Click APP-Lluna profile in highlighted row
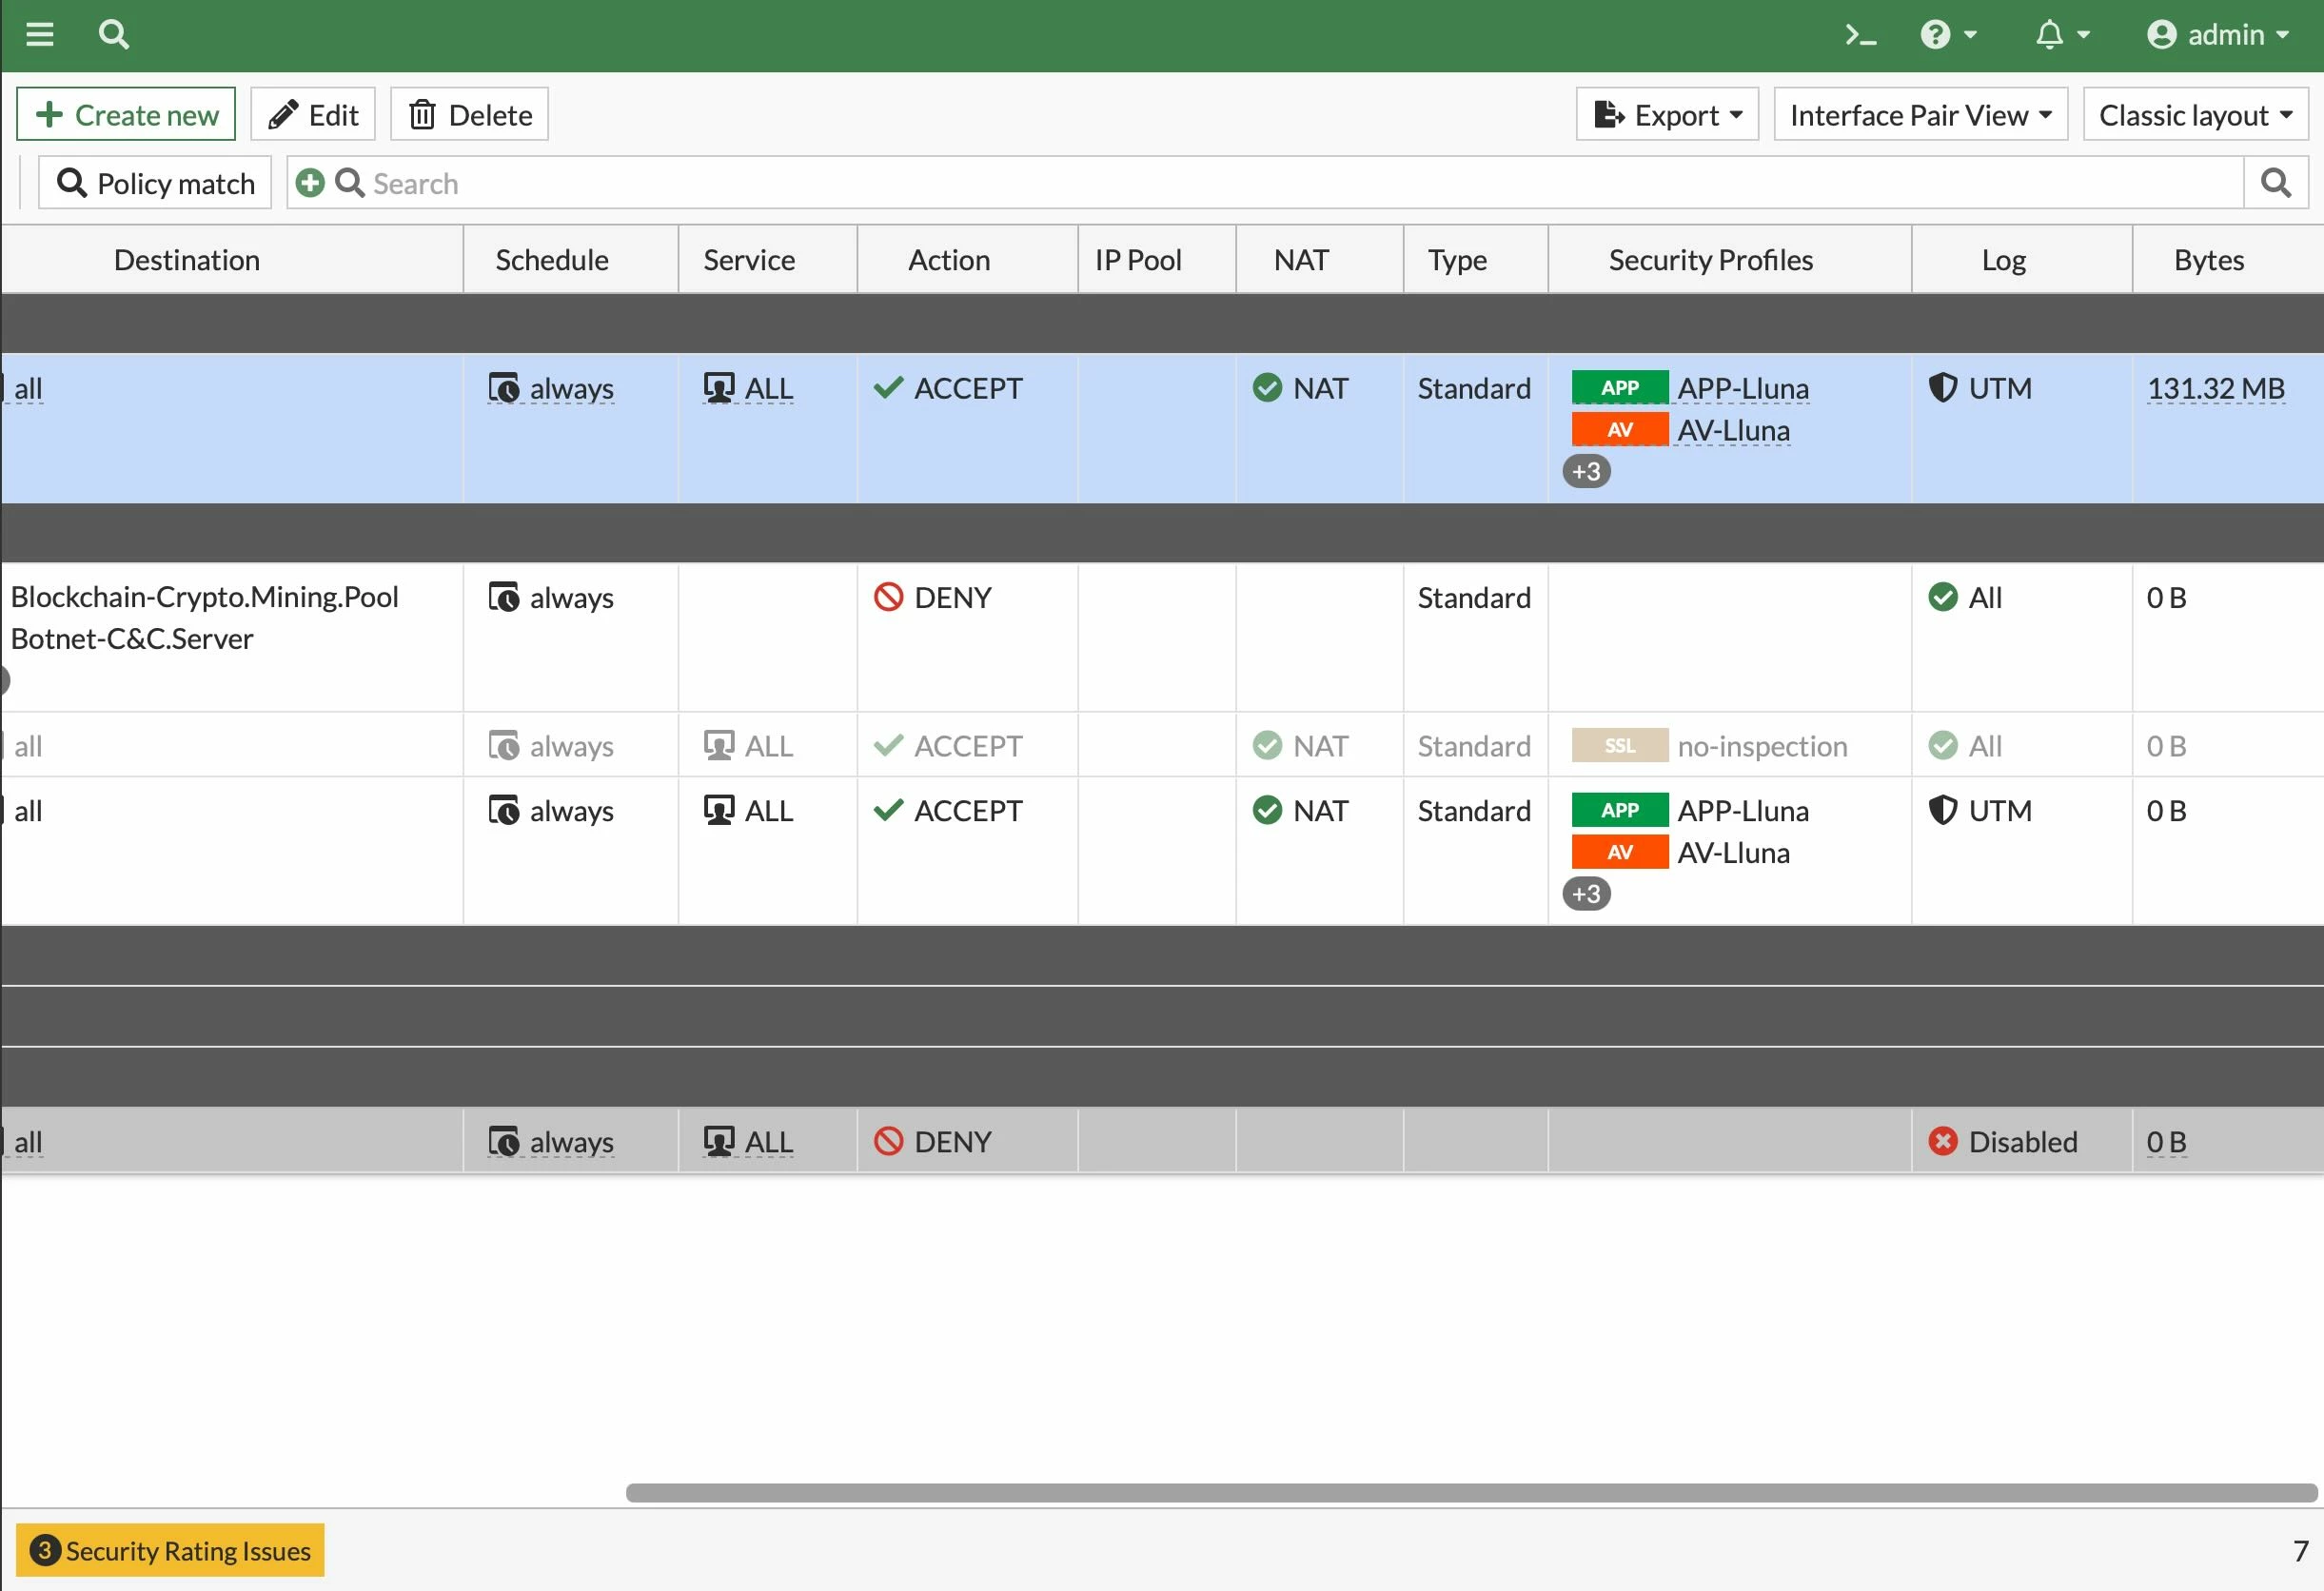 1743,388
